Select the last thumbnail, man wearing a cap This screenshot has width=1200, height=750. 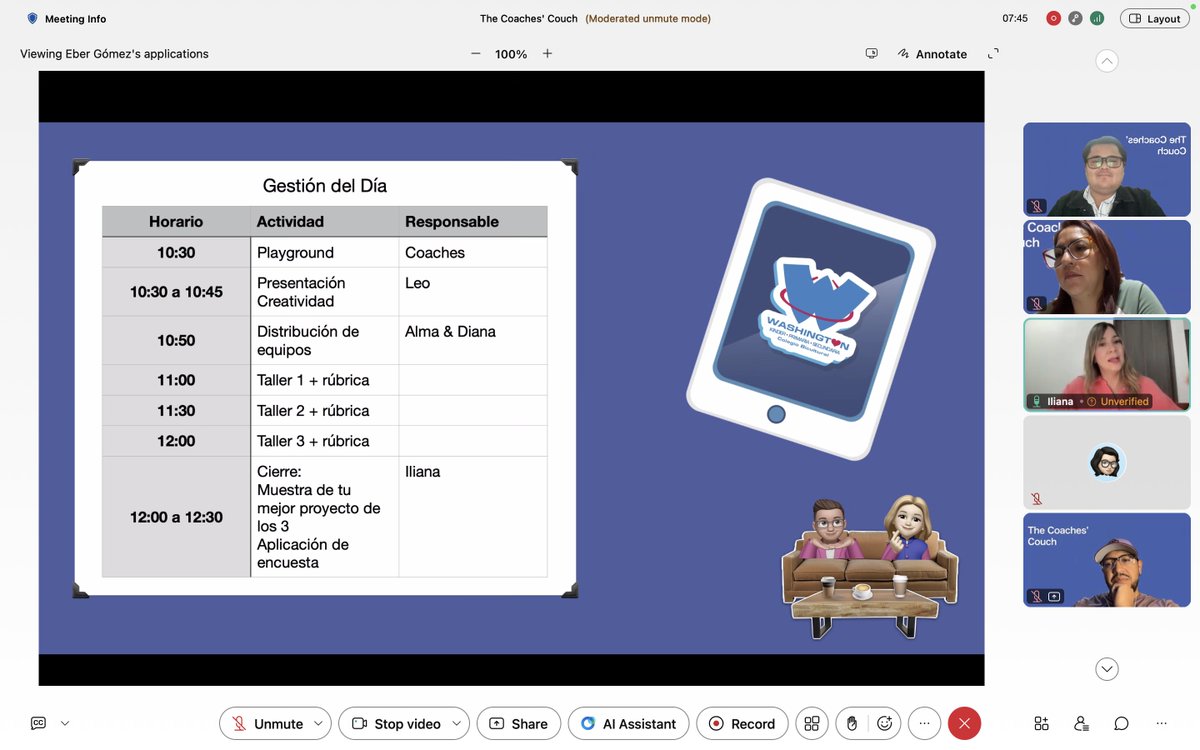coord(1107,560)
